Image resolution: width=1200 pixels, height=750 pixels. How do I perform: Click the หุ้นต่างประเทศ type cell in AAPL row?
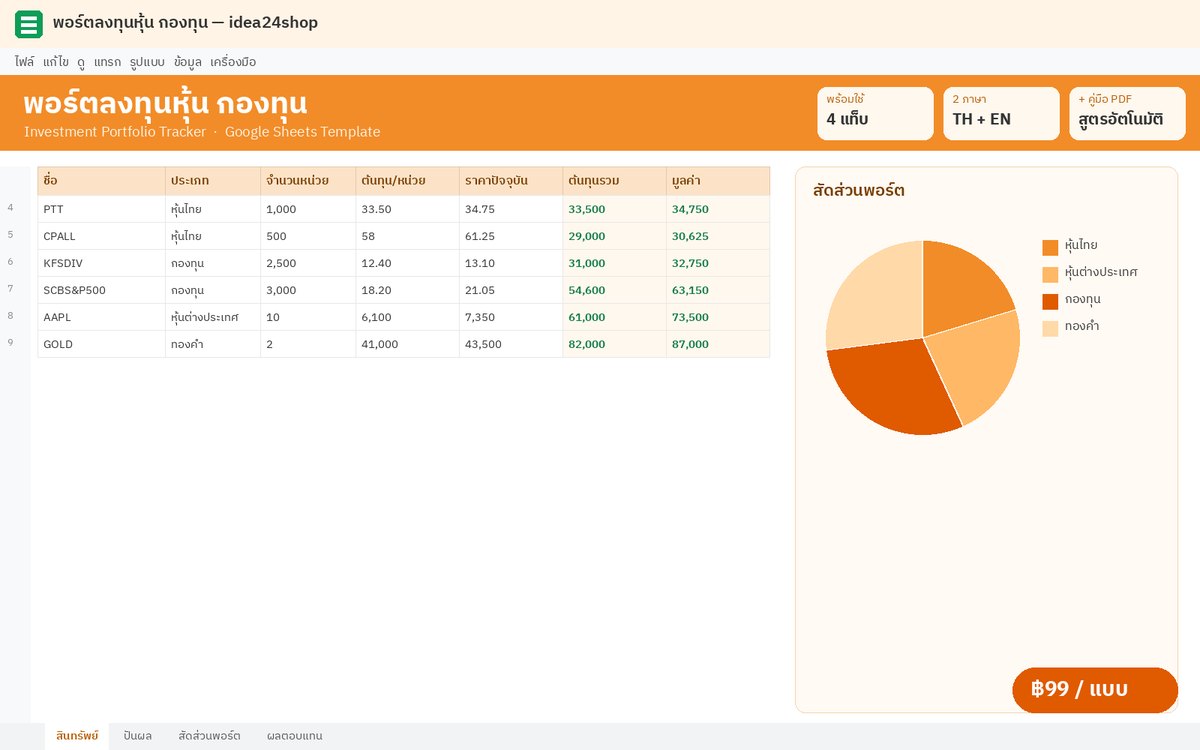pyautogui.click(x=213, y=317)
